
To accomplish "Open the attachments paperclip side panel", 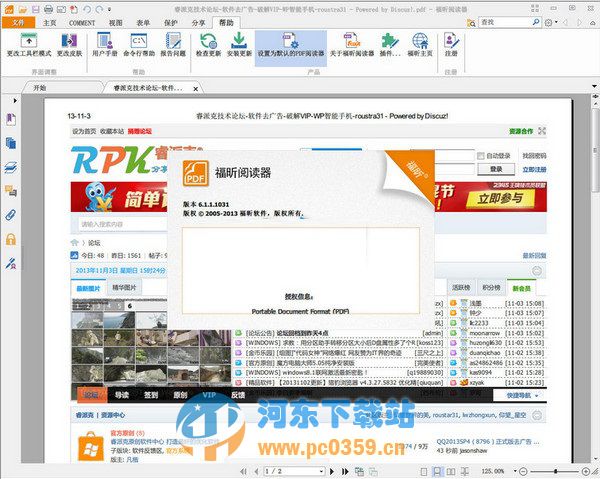I will [x=11, y=215].
